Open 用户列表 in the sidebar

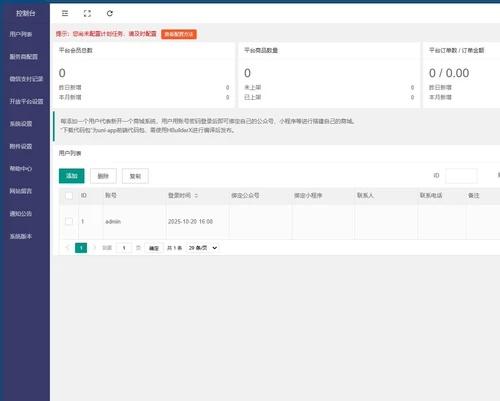pyautogui.click(x=21, y=34)
